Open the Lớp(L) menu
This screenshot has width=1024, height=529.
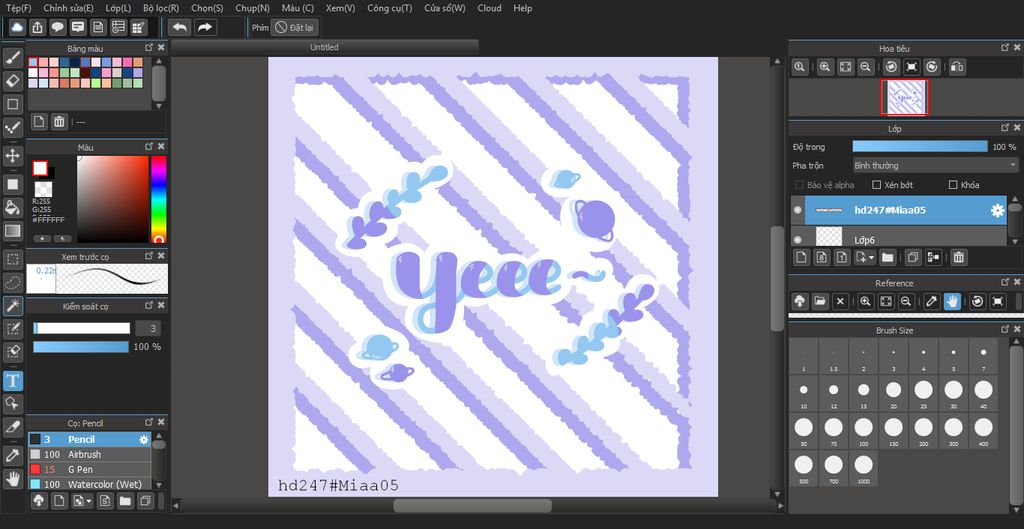click(118, 8)
